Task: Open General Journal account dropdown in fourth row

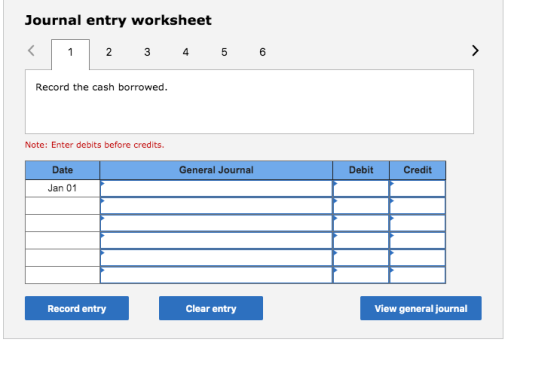Action: [x=216, y=240]
